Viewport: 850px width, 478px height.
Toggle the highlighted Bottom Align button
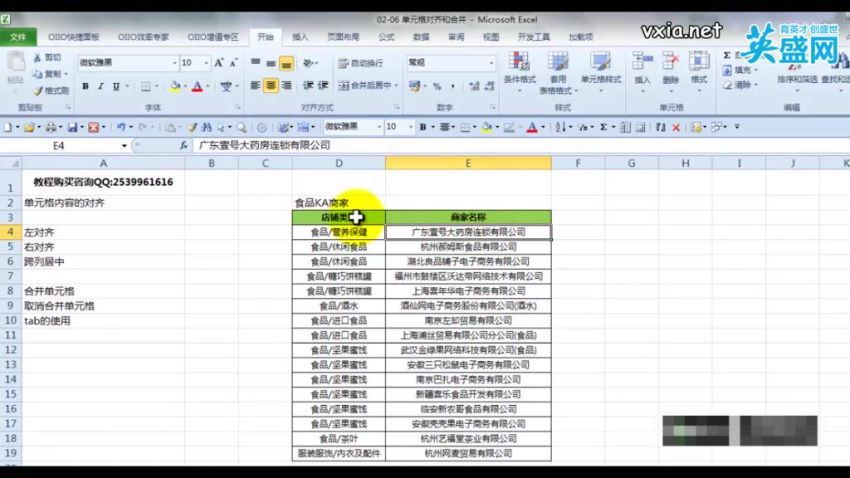tap(286, 64)
